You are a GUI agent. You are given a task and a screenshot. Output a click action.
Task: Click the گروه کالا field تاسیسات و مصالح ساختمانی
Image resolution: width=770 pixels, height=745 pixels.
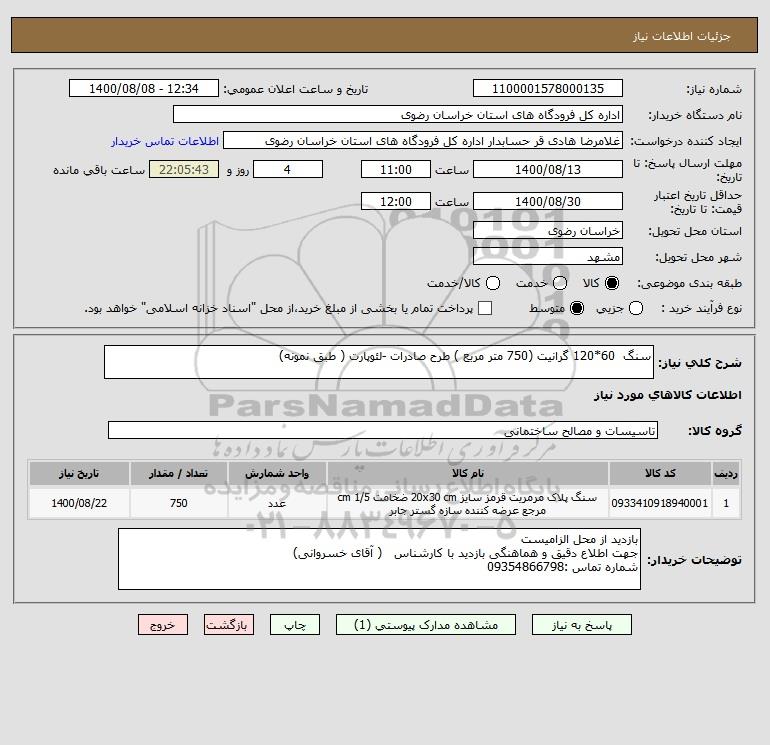click(383, 430)
